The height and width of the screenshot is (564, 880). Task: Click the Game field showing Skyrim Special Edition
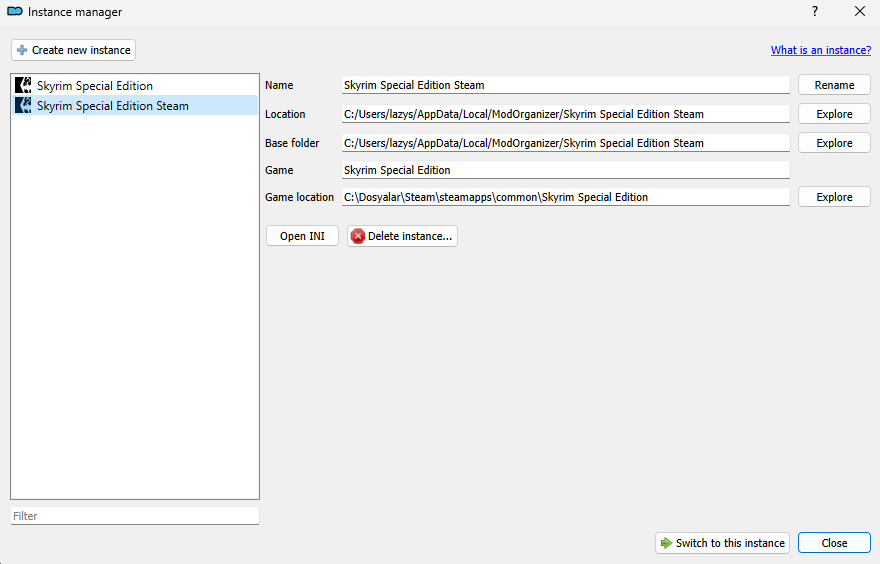565,170
